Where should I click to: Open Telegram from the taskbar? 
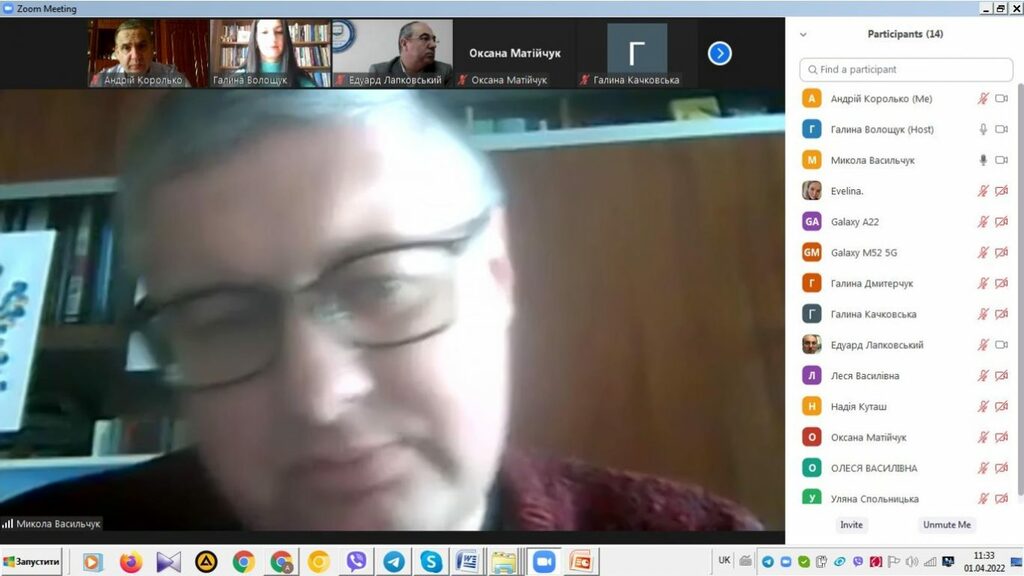point(394,561)
